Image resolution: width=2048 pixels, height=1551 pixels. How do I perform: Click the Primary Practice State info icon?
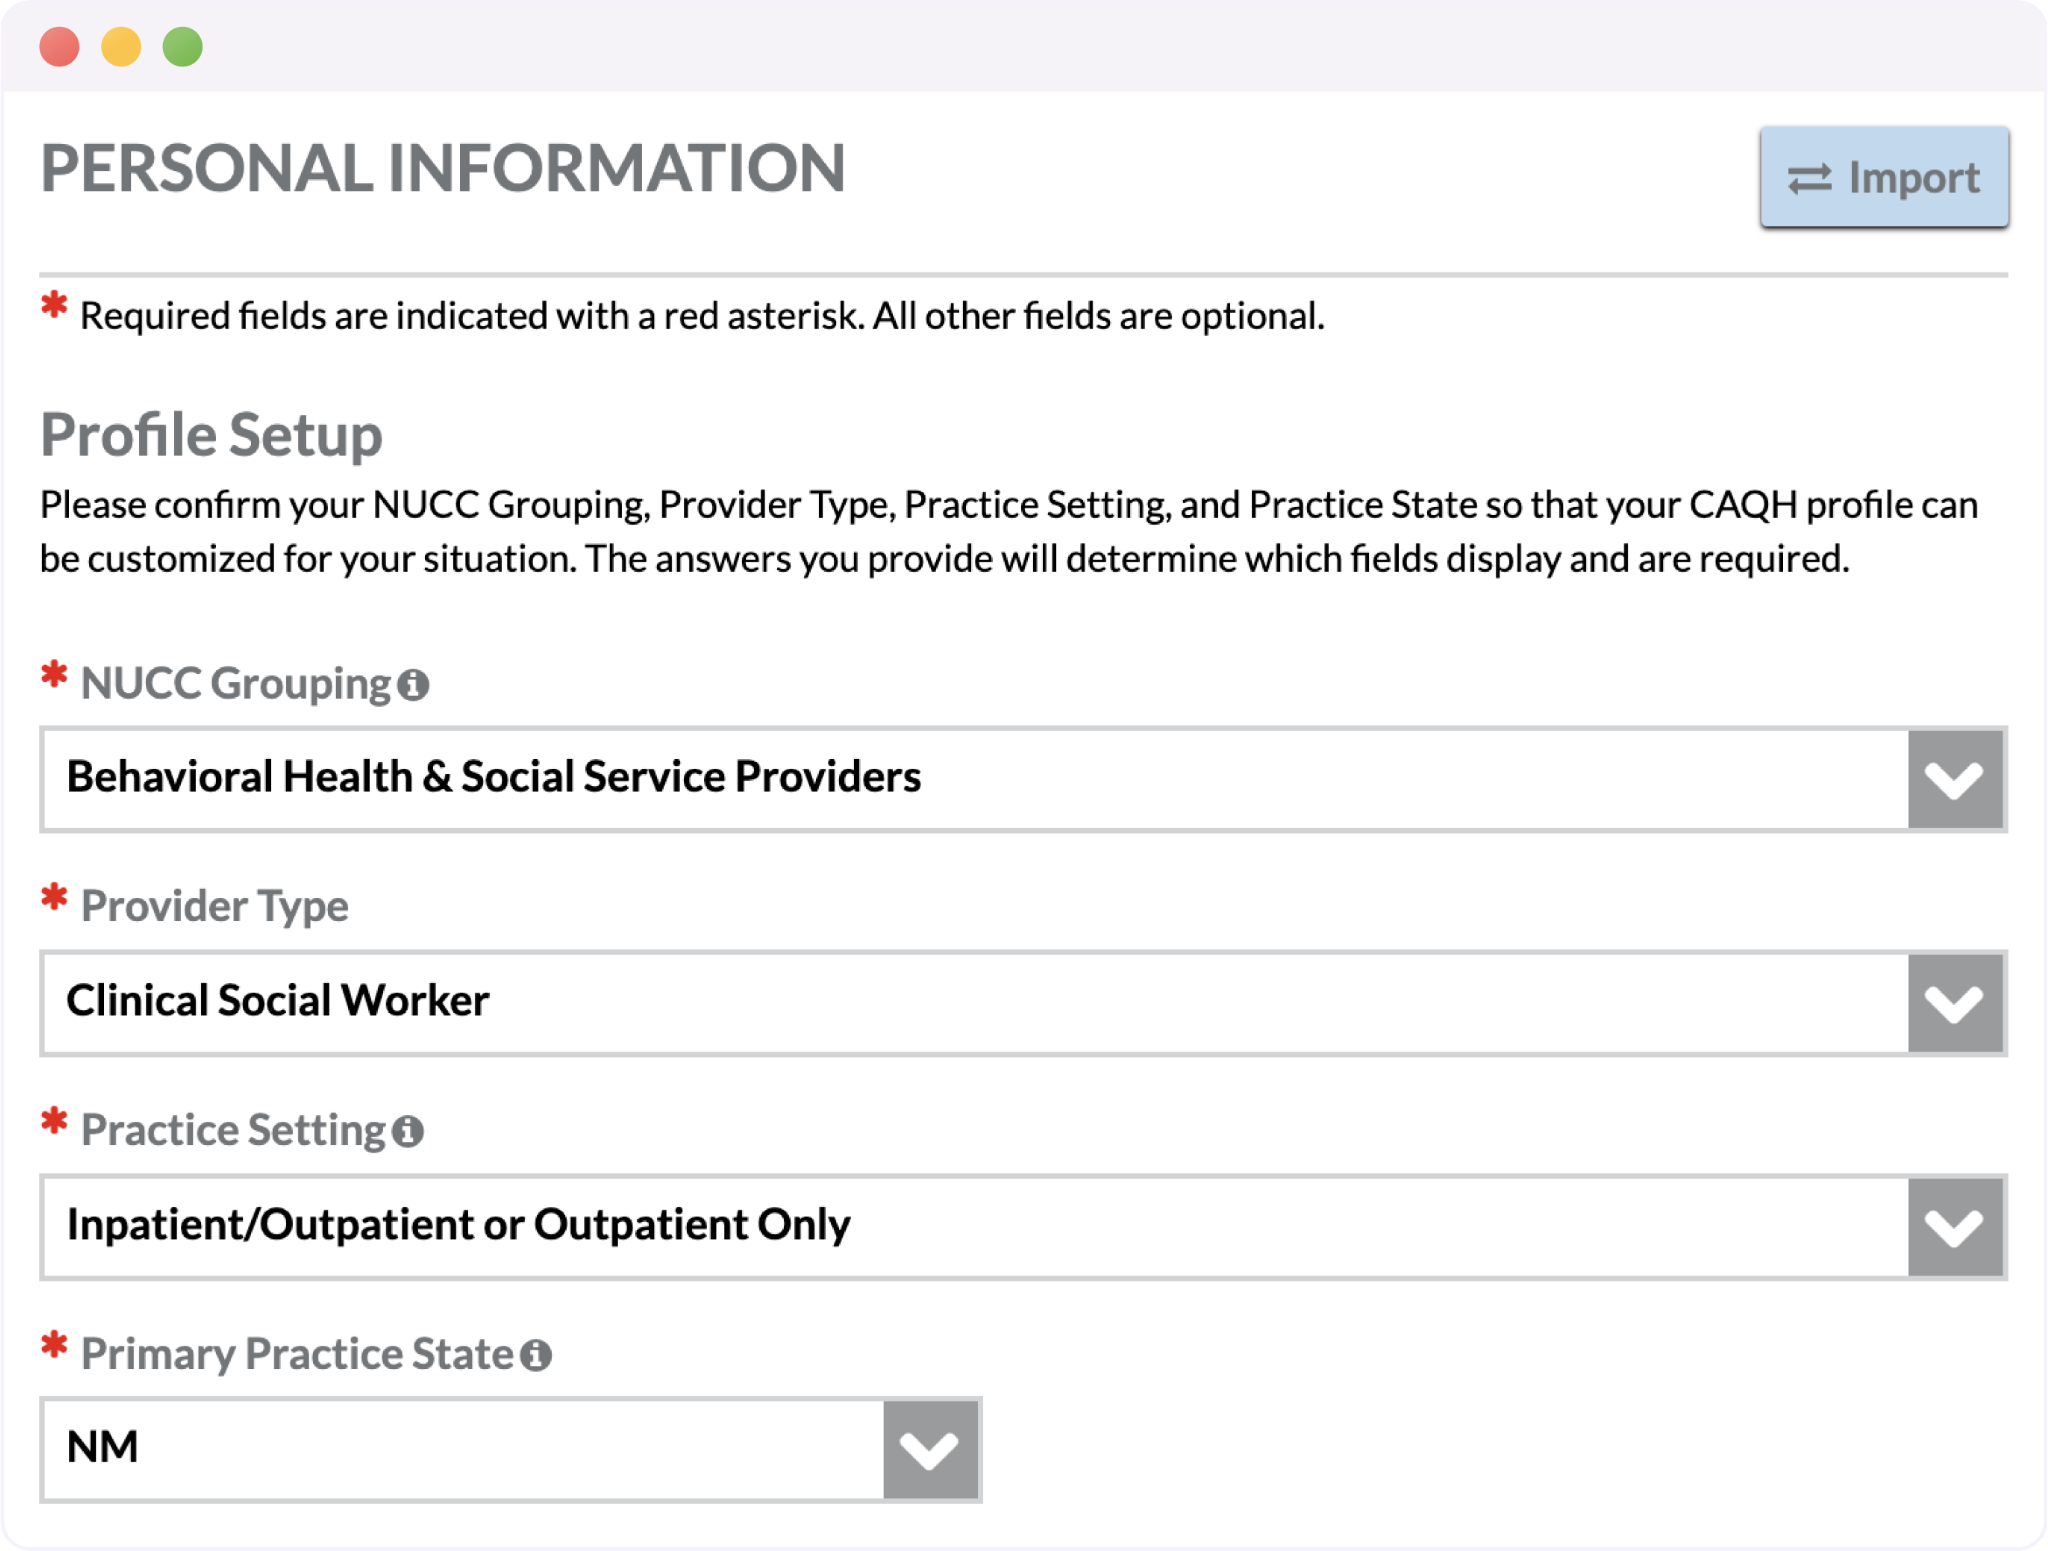coord(536,1355)
